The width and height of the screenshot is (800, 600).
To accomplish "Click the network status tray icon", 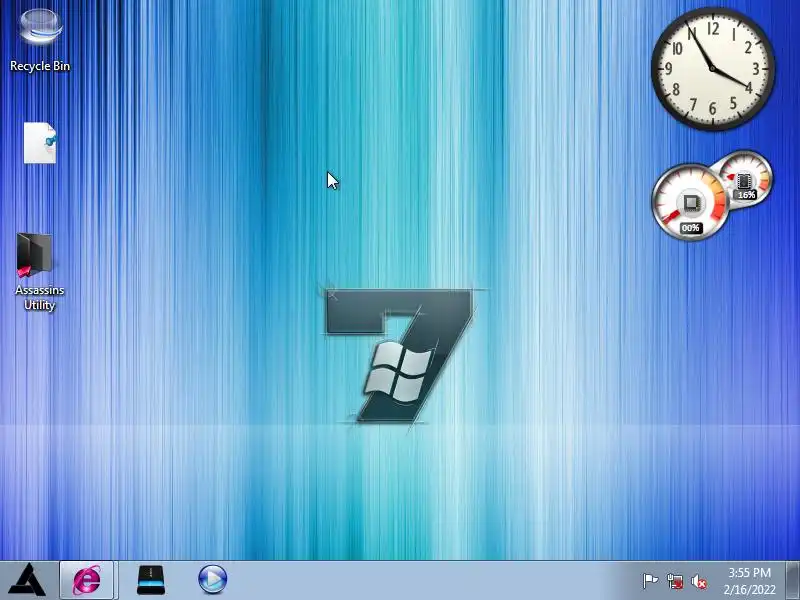I will tap(675, 581).
